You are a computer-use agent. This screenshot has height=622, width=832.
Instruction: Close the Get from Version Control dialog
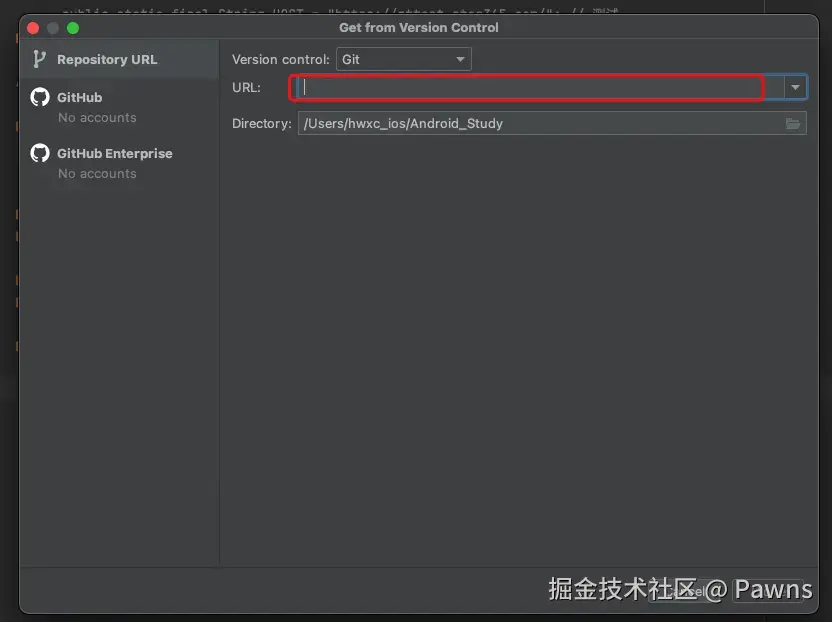(x=33, y=28)
